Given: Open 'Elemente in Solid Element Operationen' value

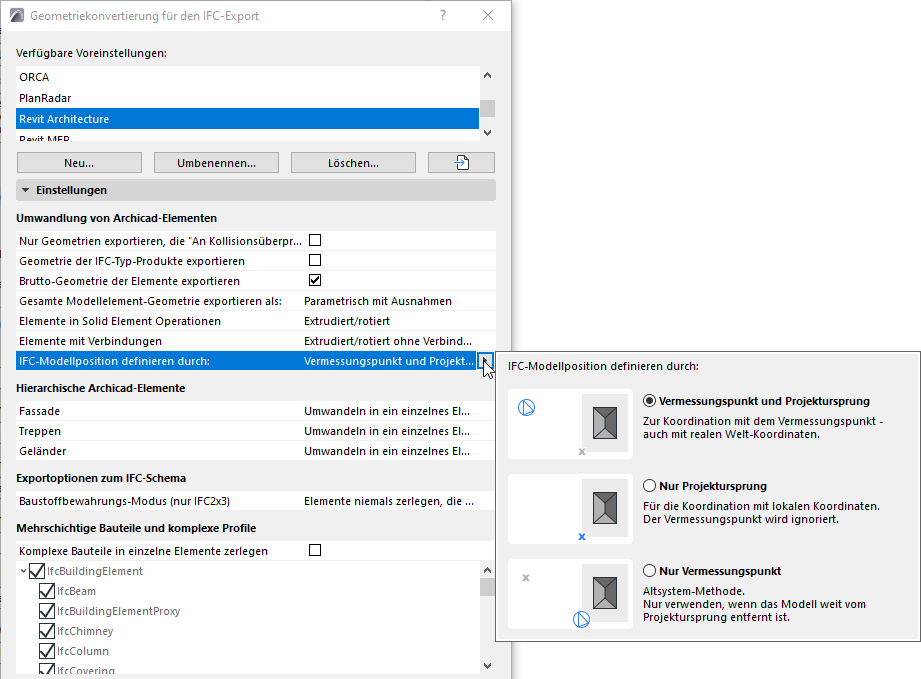Looking at the screenshot, I should pyautogui.click(x=347, y=321).
